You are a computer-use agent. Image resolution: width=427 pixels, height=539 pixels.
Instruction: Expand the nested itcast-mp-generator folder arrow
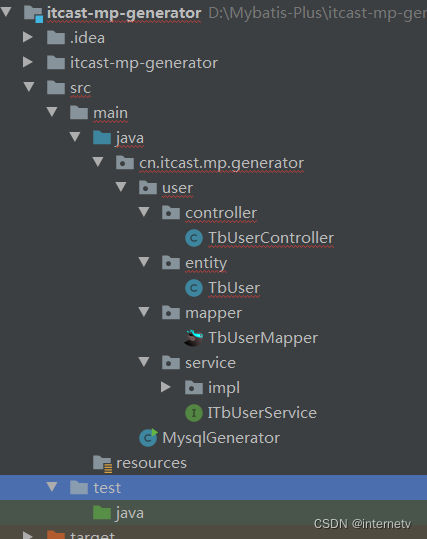click(28, 62)
